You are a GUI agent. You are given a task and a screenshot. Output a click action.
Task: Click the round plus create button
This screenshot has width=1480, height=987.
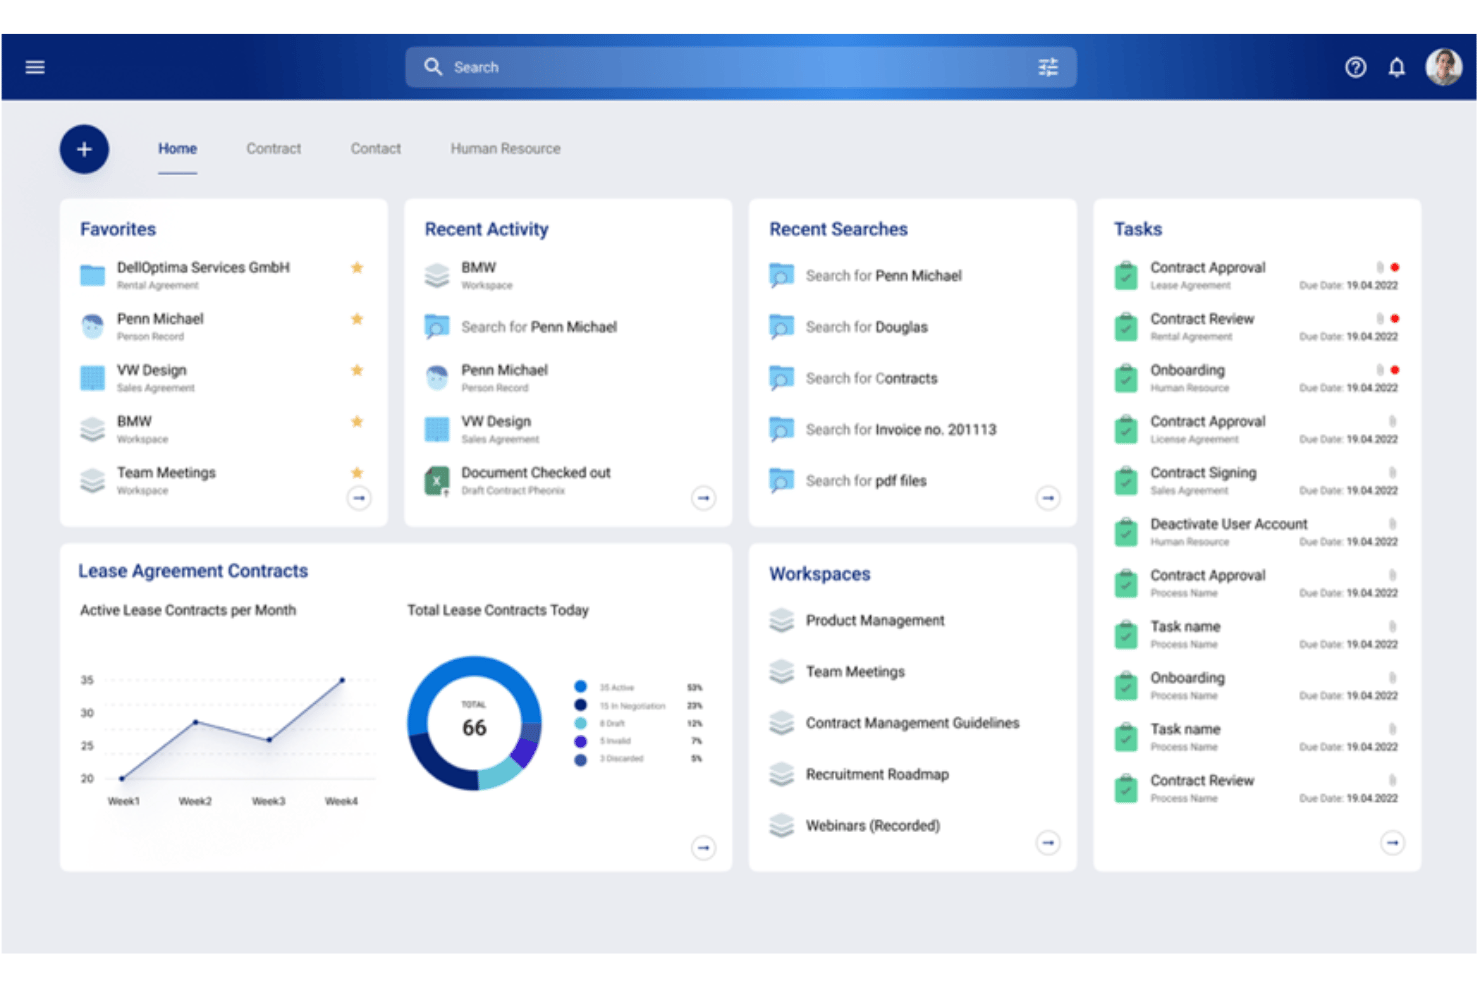click(84, 149)
